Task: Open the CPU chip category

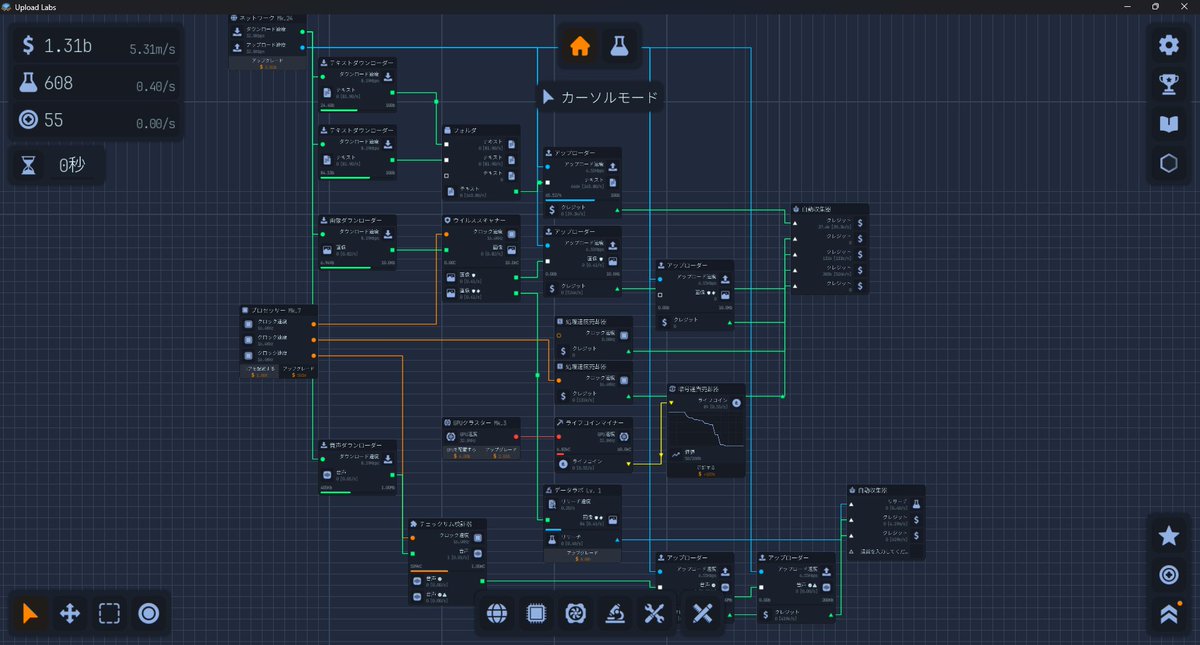Action: pyautogui.click(x=536, y=614)
